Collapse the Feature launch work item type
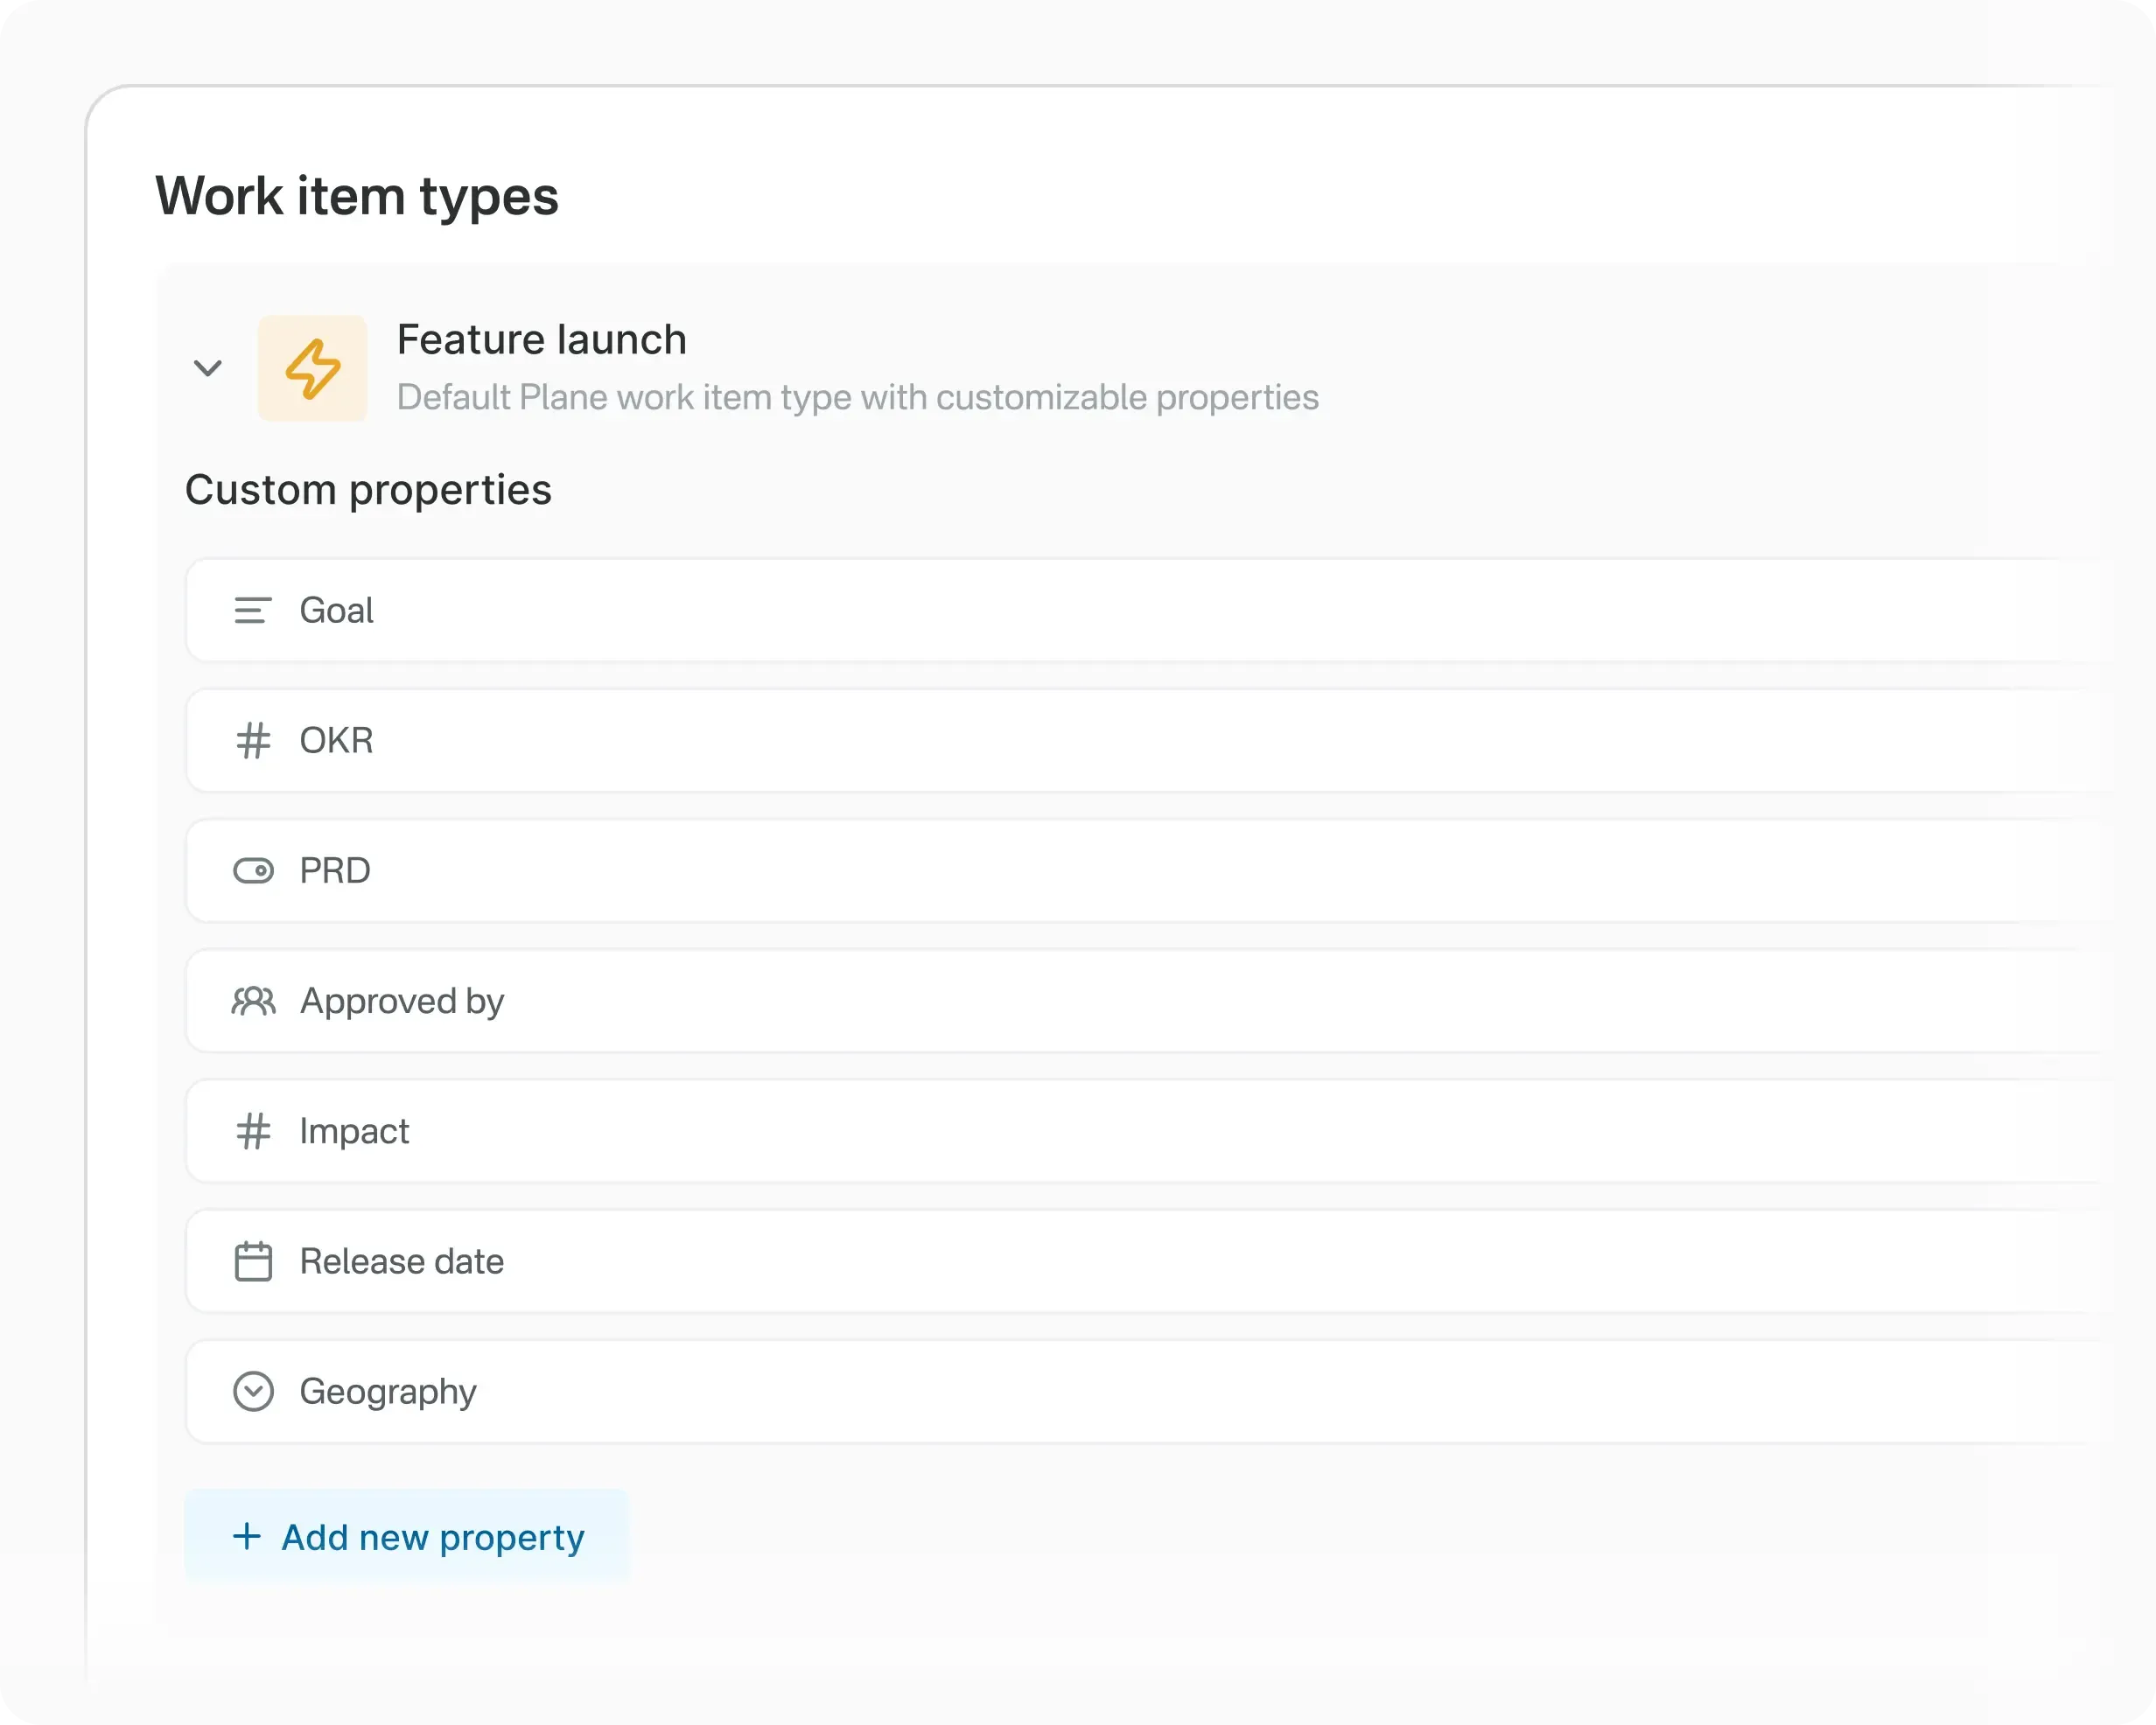 209,369
